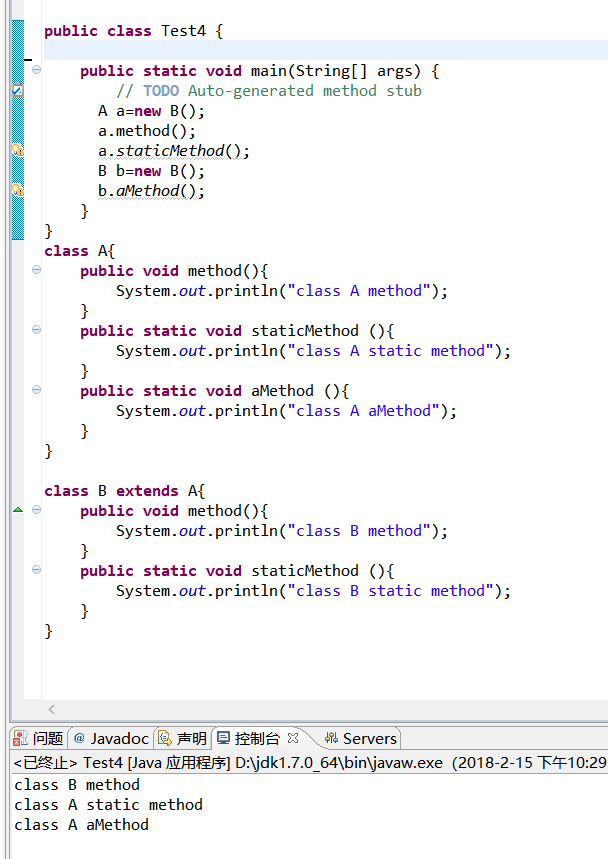Viewport: 608px width, 859px height.
Task: Fold class B staticMethod block
Action: tap(37, 571)
